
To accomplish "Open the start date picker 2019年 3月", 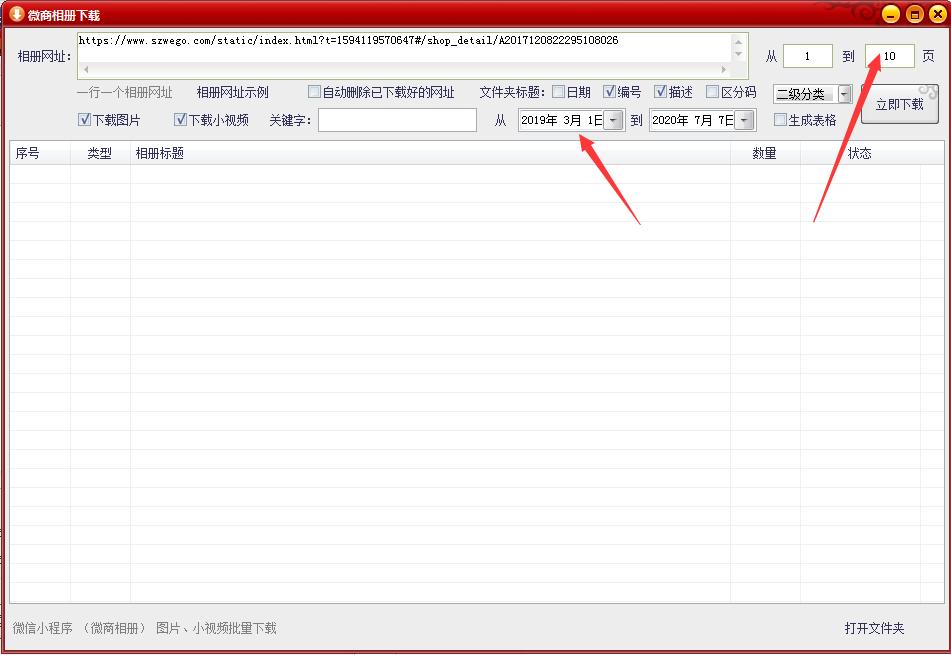I will click(x=613, y=120).
